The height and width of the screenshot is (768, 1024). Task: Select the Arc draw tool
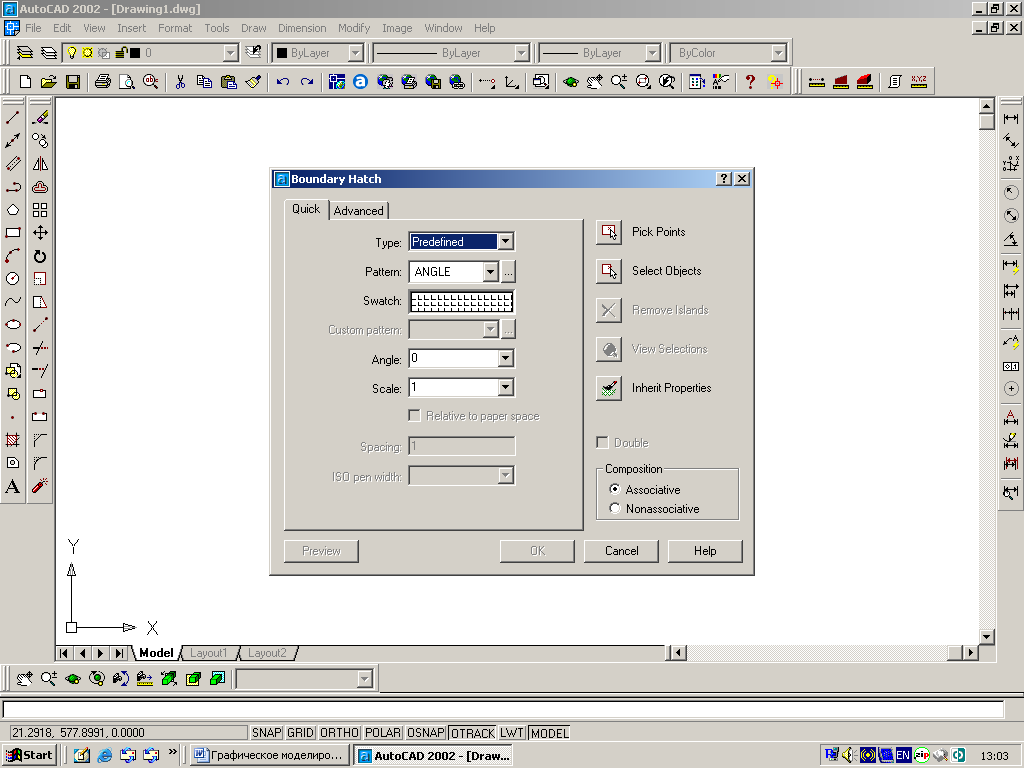12,255
